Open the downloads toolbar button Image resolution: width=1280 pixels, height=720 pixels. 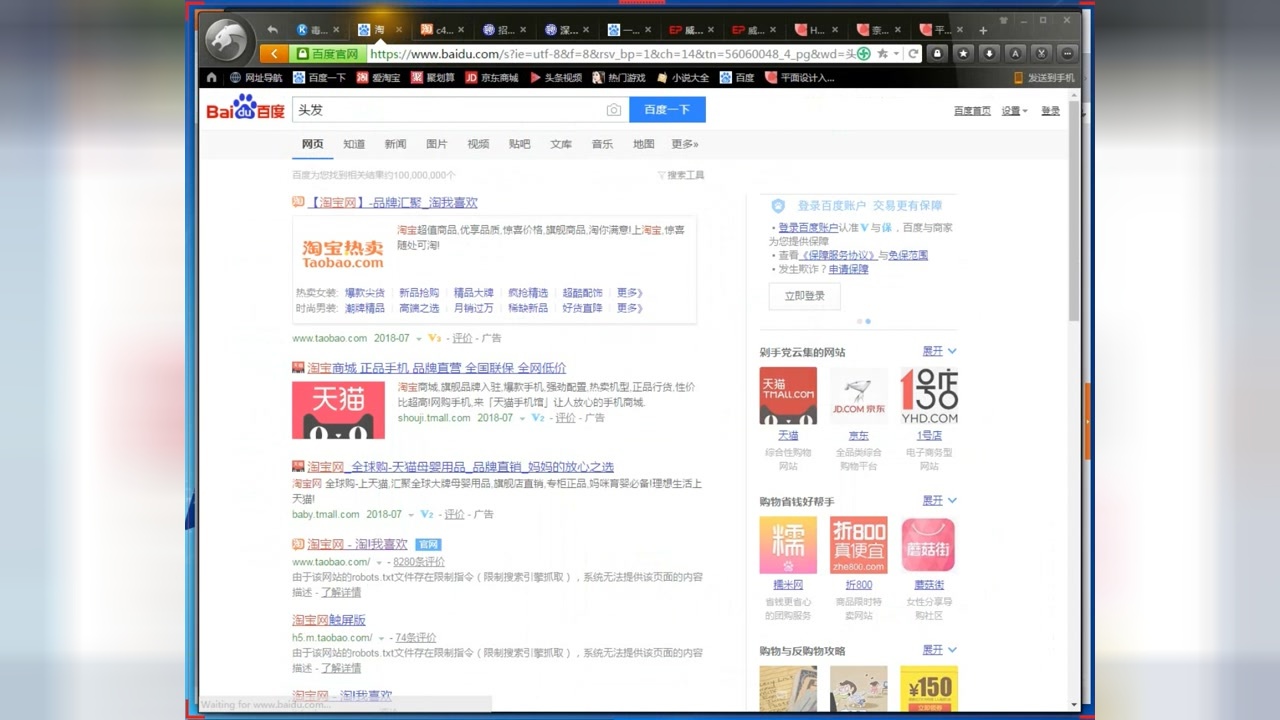989,53
